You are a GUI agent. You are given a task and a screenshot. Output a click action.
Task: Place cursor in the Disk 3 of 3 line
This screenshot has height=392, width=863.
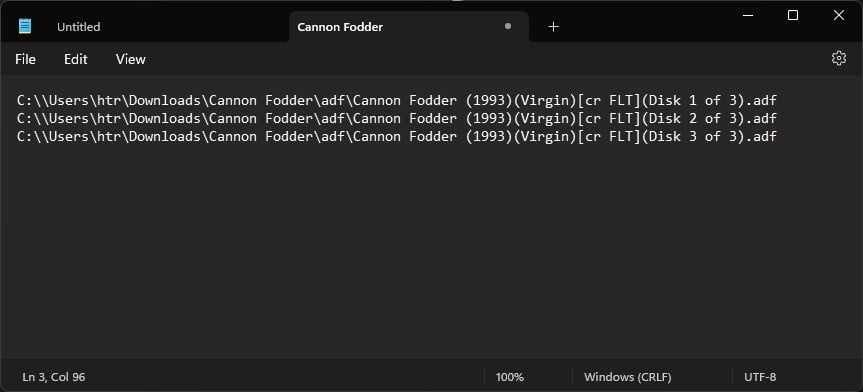[x=397, y=136]
